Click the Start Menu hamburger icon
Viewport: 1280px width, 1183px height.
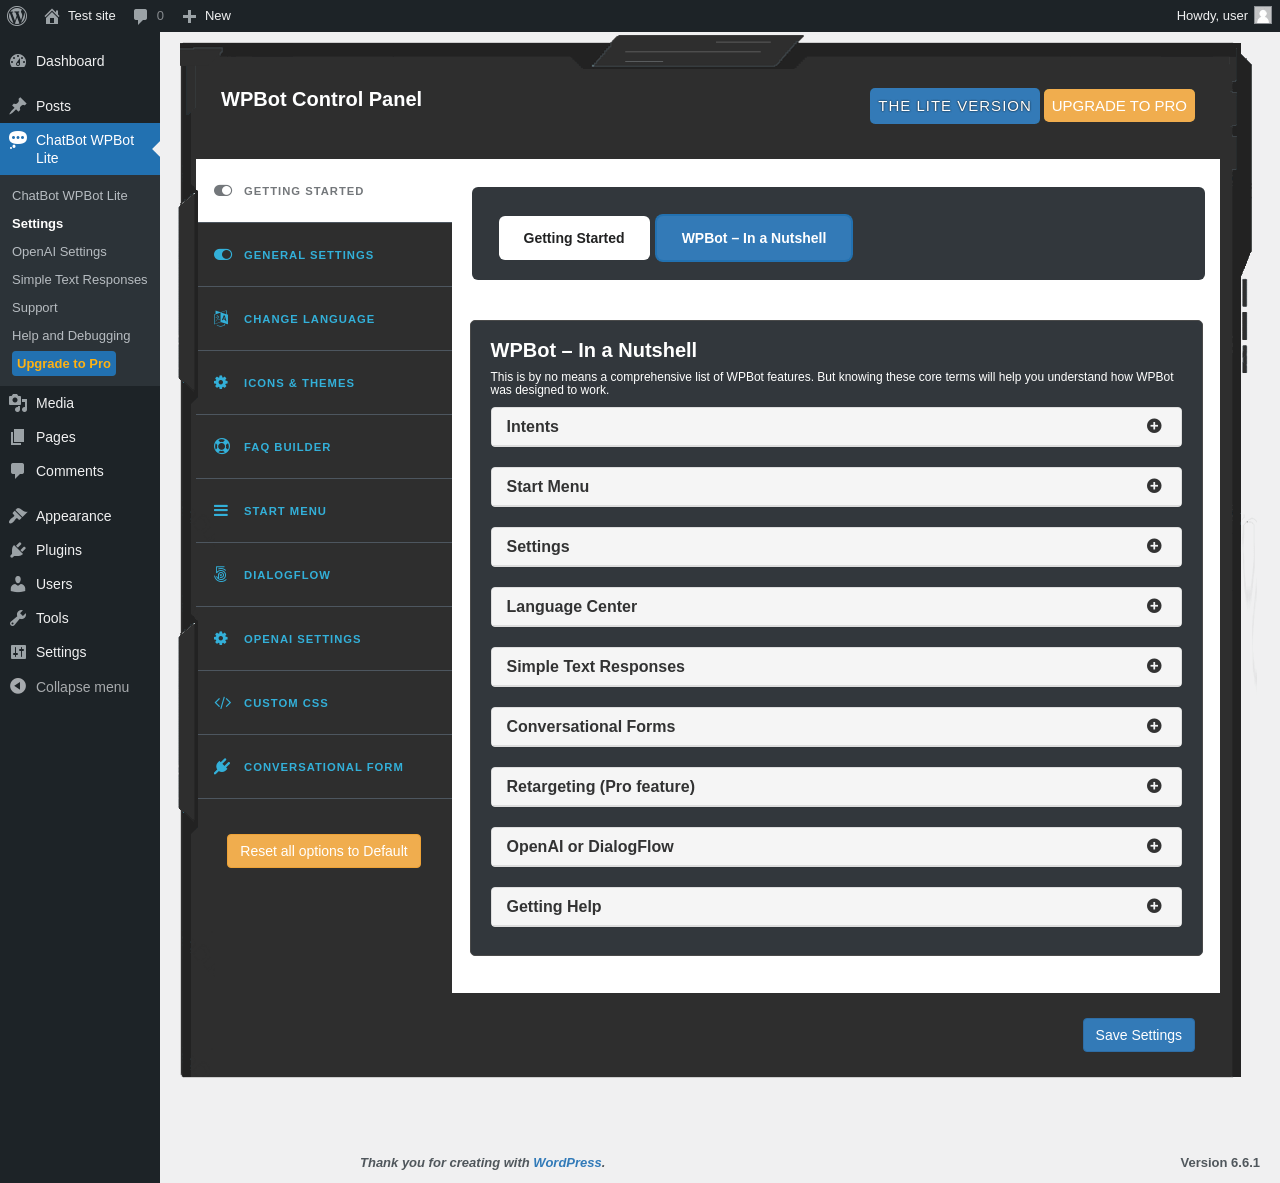[x=221, y=511]
